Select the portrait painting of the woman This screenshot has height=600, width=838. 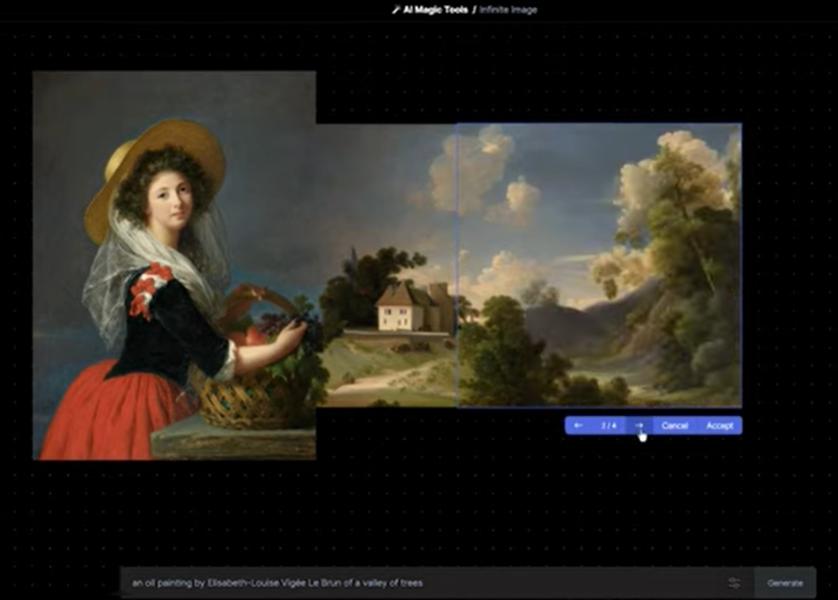pyautogui.click(x=174, y=266)
